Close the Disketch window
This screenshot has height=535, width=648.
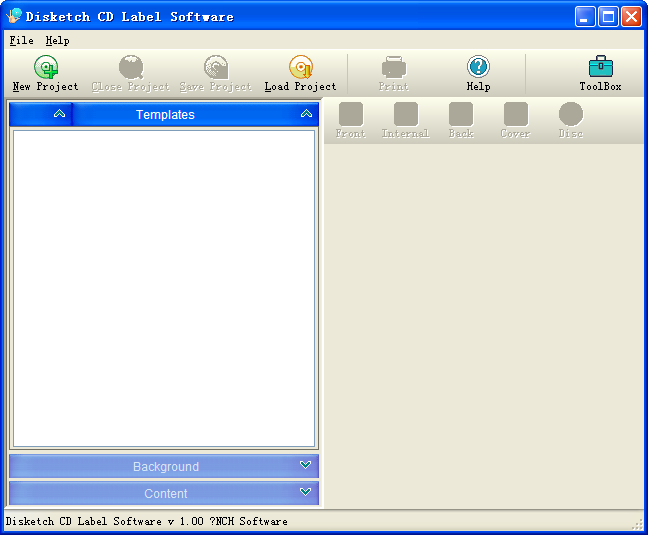click(x=631, y=17)
